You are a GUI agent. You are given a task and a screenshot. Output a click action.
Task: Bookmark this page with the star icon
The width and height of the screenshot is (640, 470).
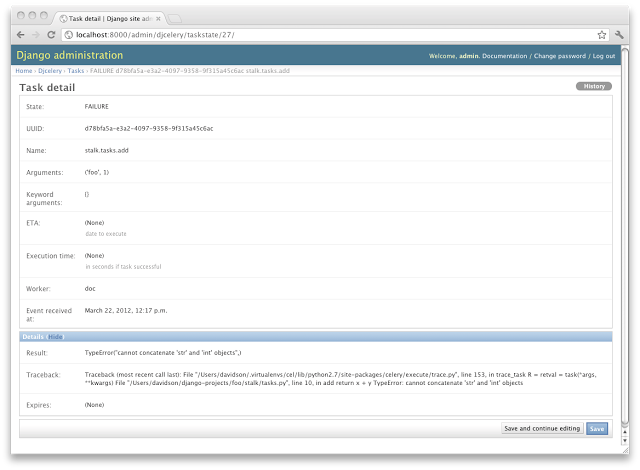(x=601, y=34)
